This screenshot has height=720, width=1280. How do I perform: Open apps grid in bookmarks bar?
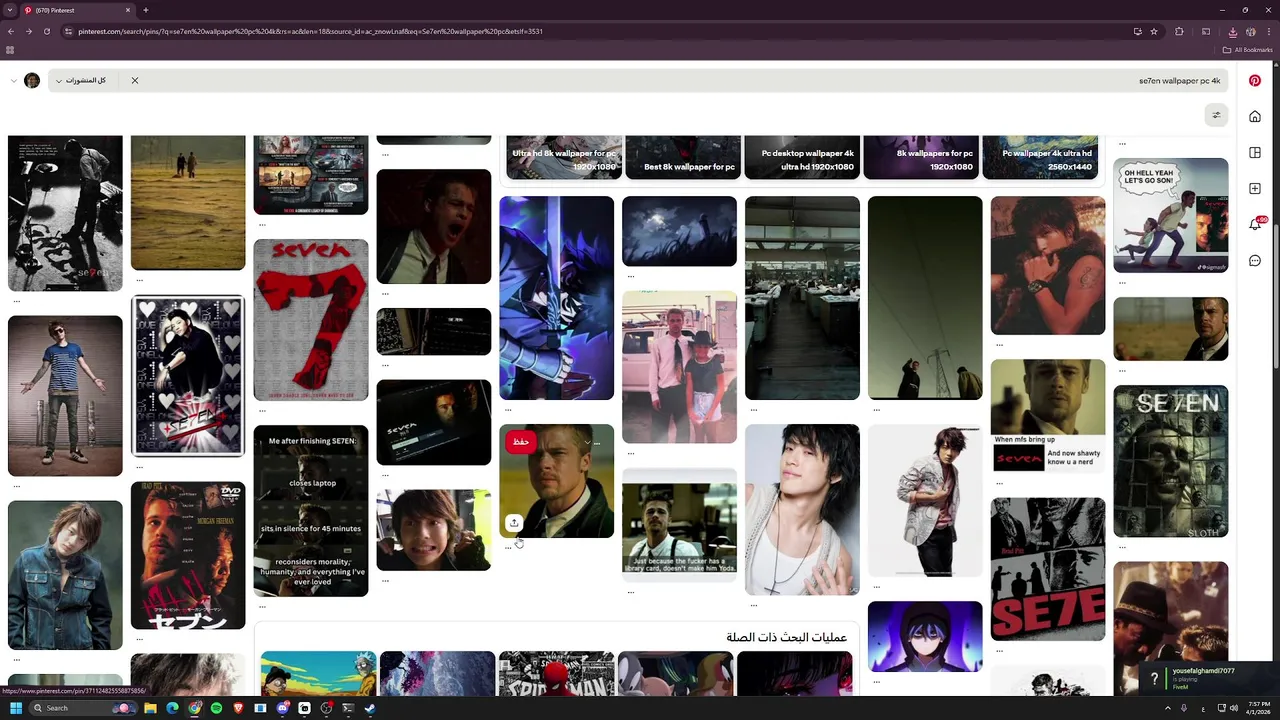tap(10, 50)
